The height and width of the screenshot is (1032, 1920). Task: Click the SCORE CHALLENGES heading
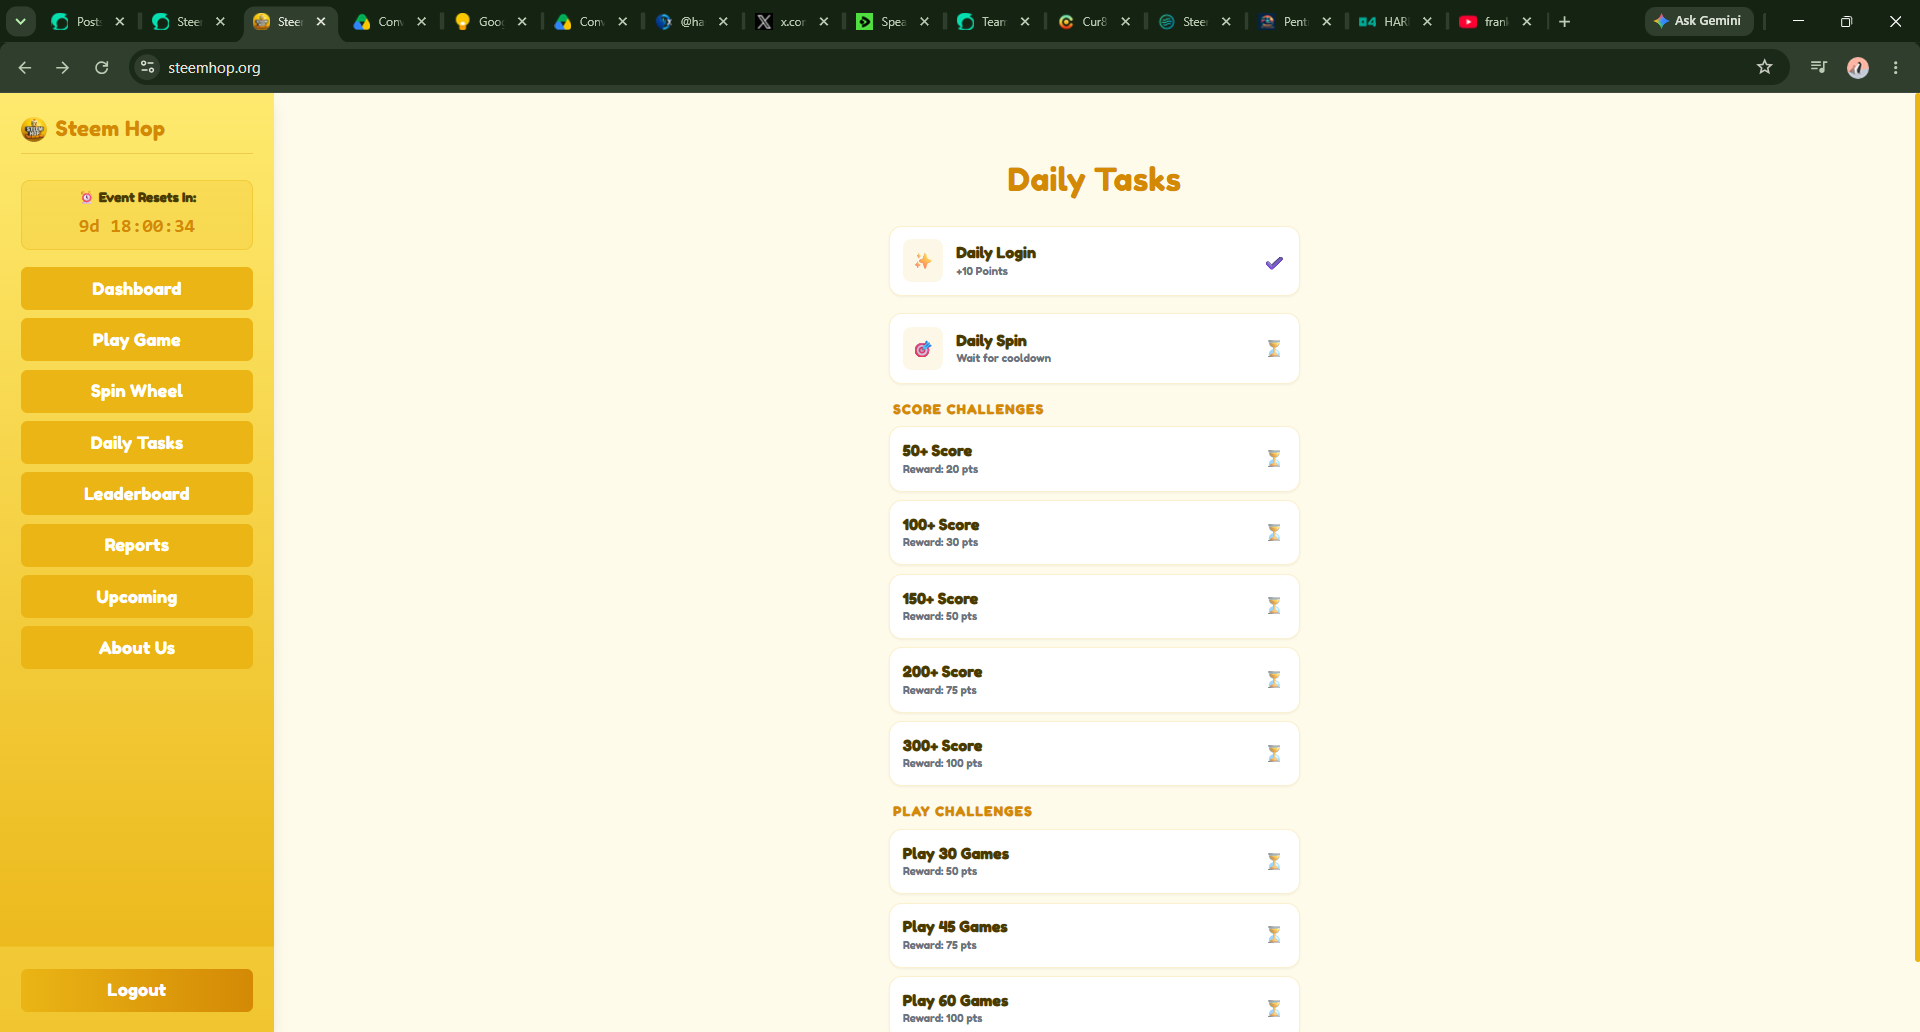pos(968,409)
